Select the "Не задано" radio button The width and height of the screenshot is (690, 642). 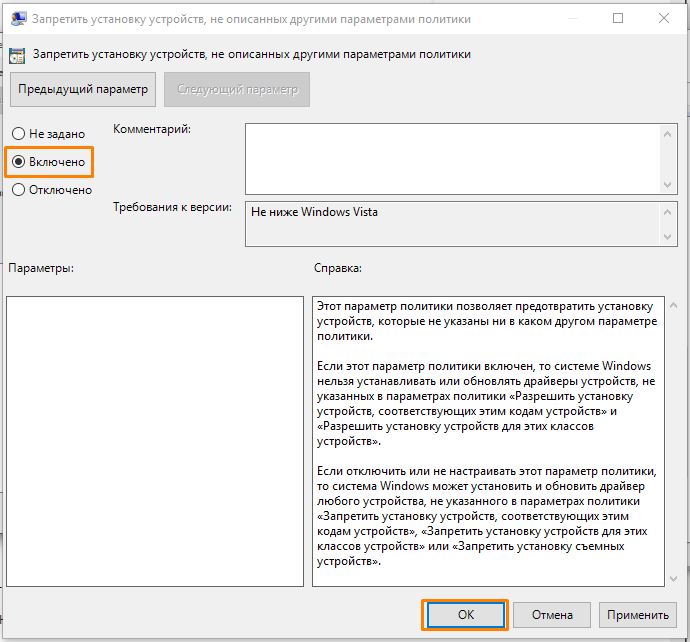coord(18,134)
